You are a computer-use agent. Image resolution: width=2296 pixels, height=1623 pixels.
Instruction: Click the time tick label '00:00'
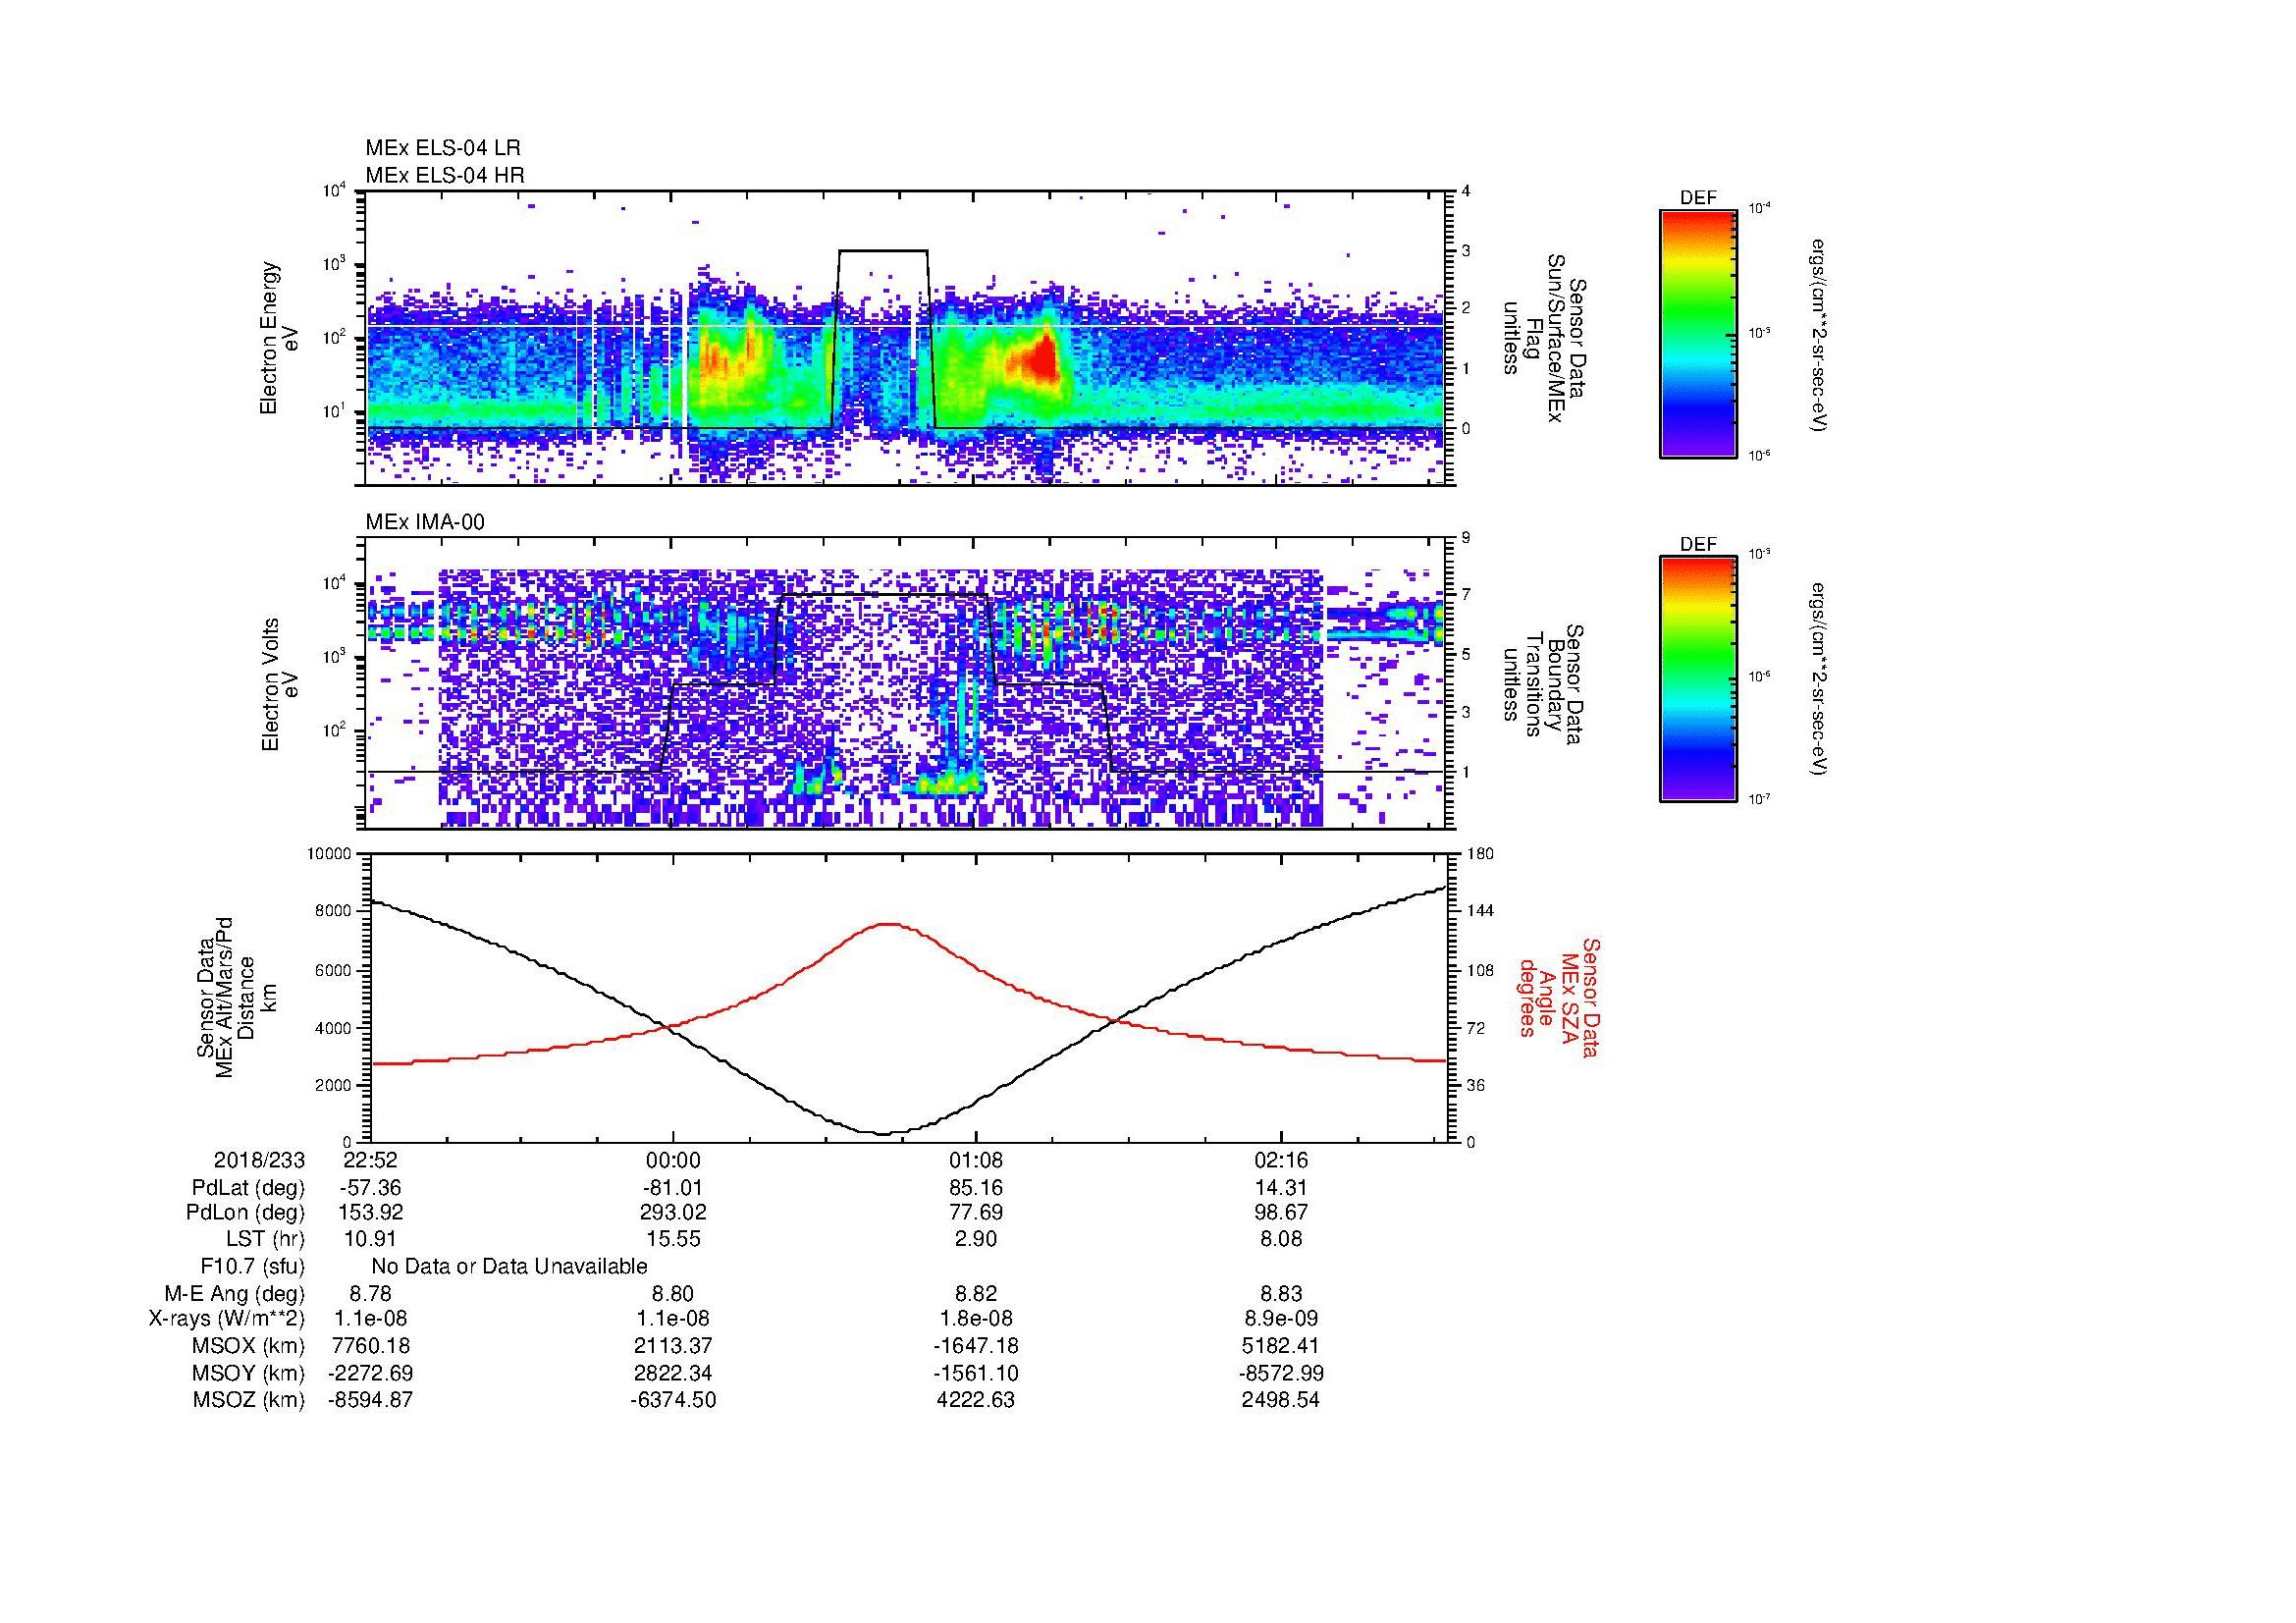673,1160
